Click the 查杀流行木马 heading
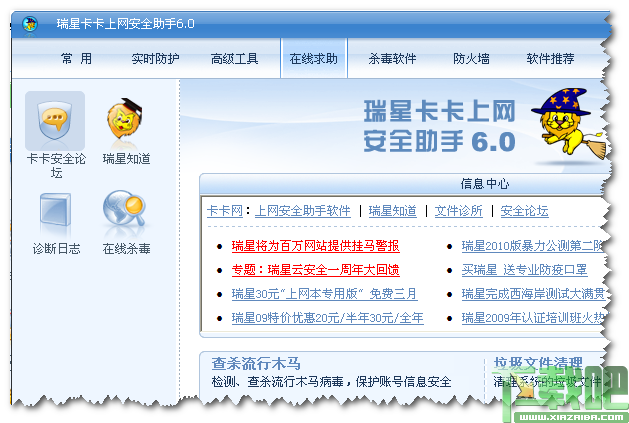Viewport: 629px width, 423px height. point(256,364)
